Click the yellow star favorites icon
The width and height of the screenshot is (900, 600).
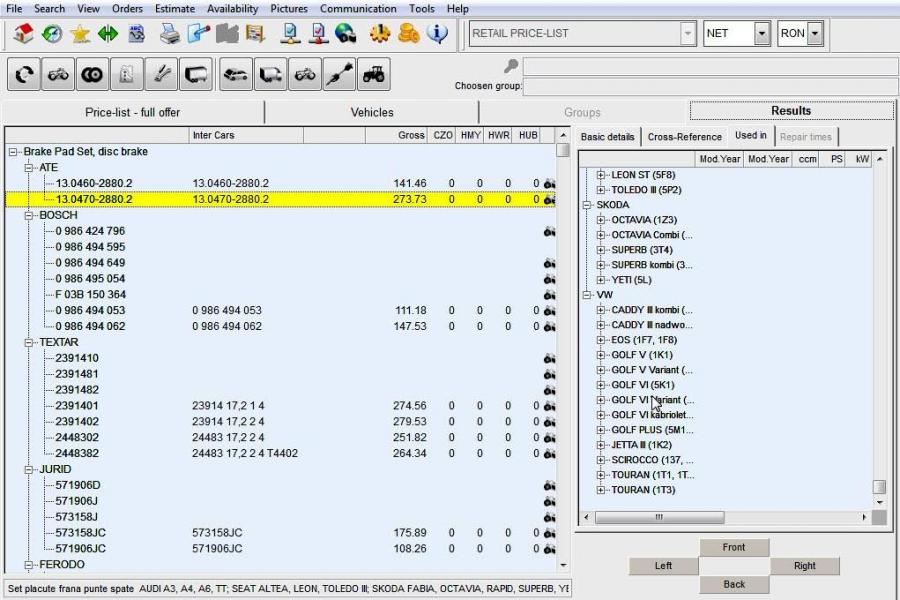pyautogui.click(x=80, y=34)
